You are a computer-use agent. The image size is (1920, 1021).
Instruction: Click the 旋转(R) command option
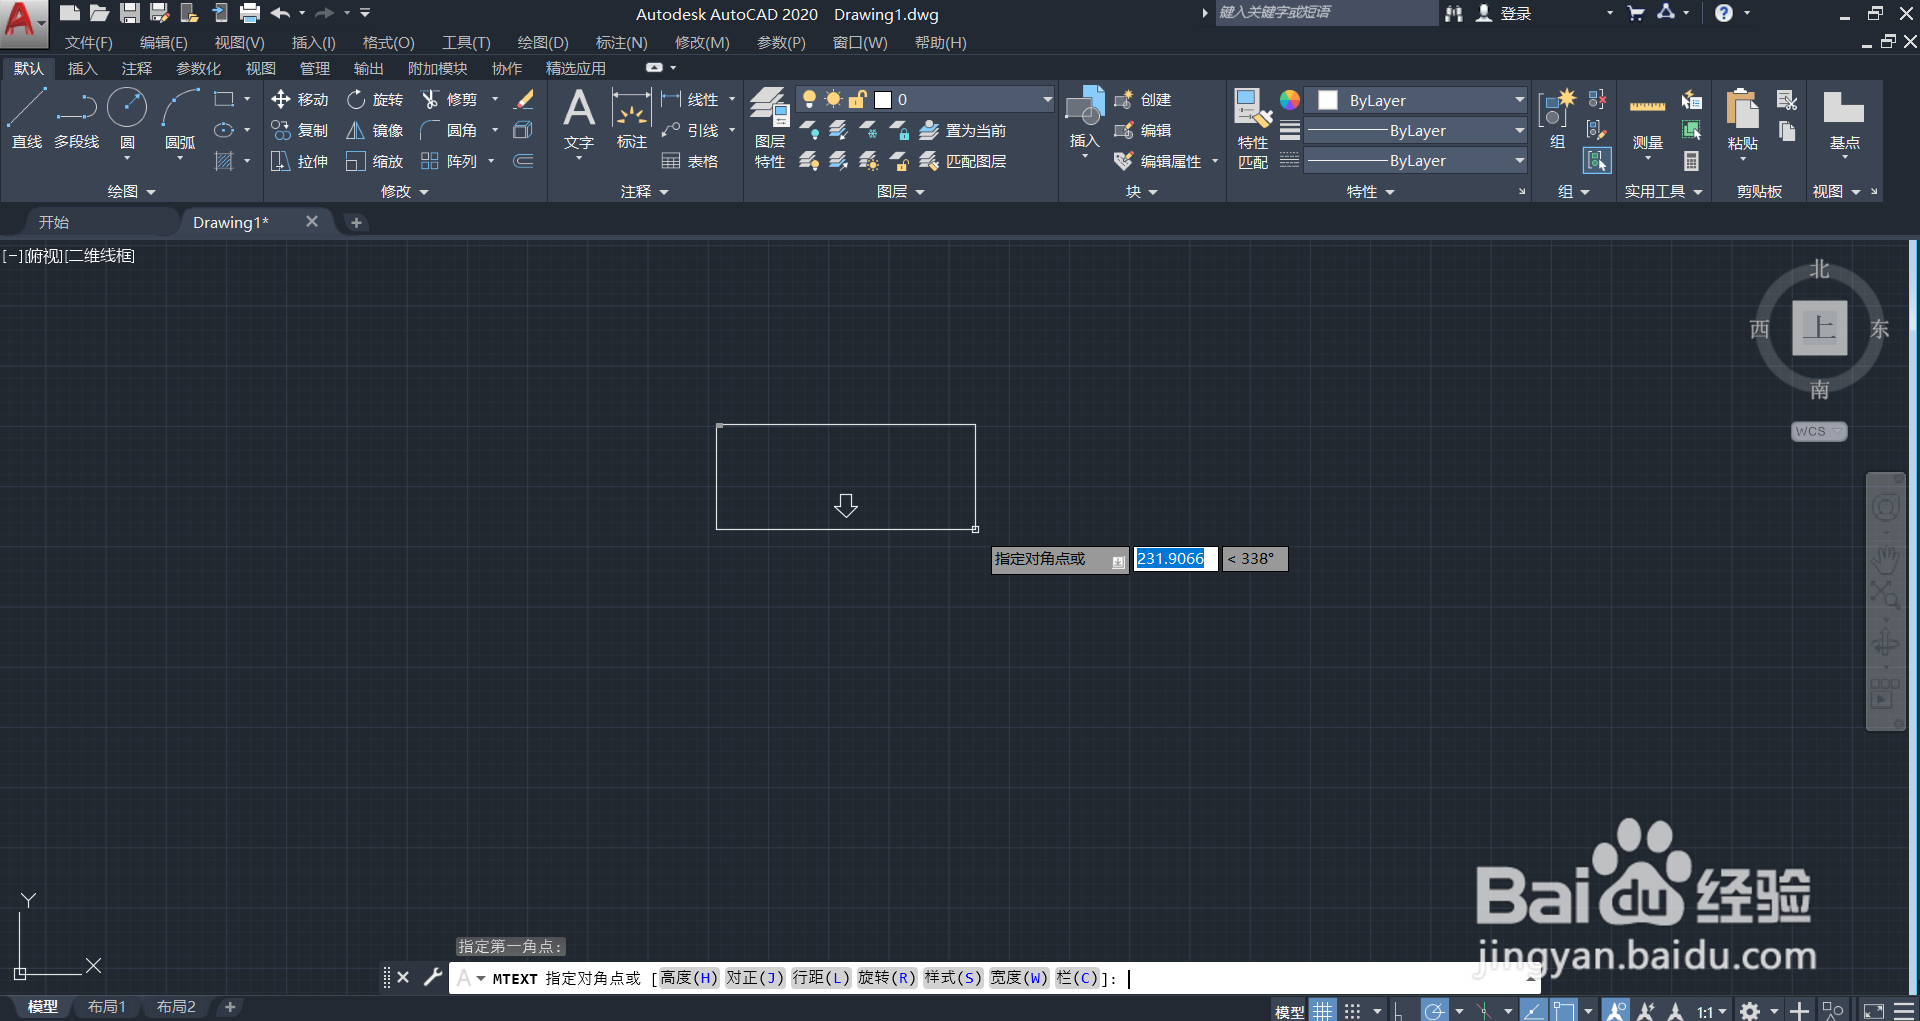[x=887, y=978]
